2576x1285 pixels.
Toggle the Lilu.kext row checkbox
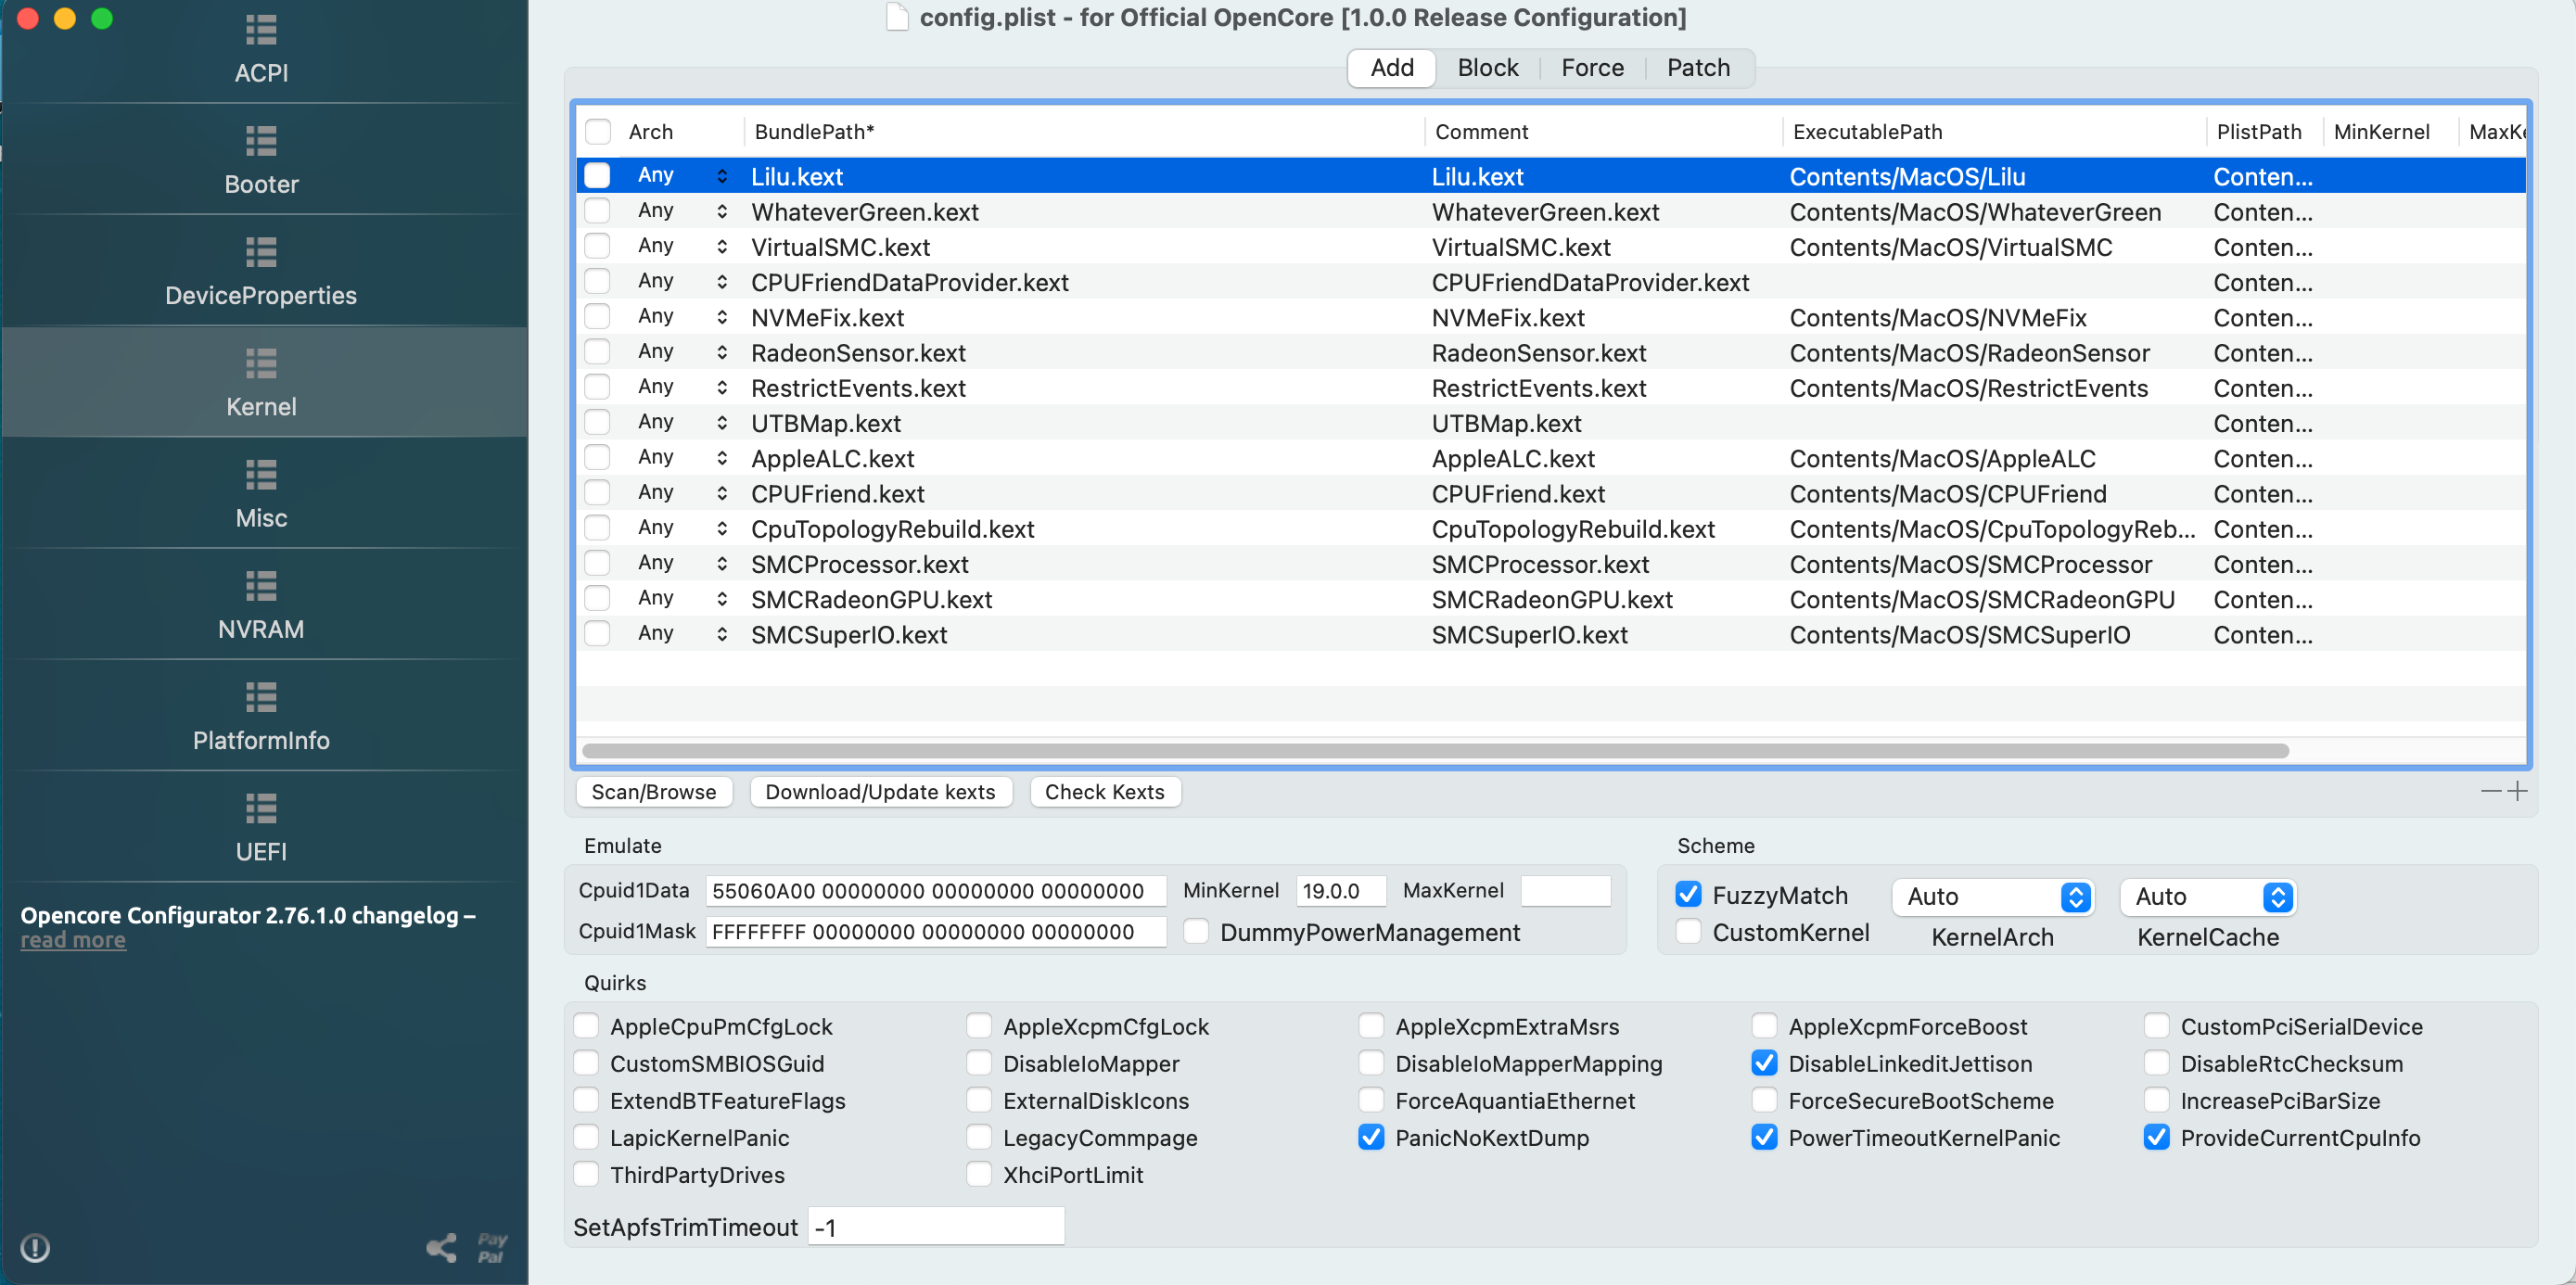[597, 176]
